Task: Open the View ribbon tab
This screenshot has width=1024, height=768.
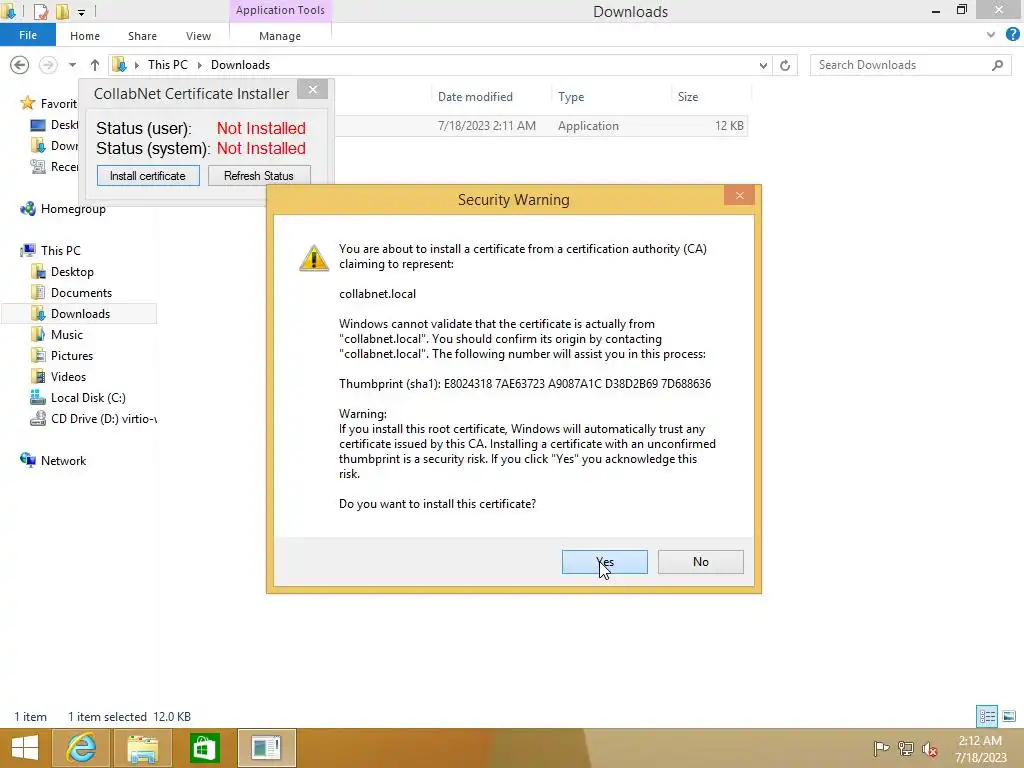Action: (198, 36)
